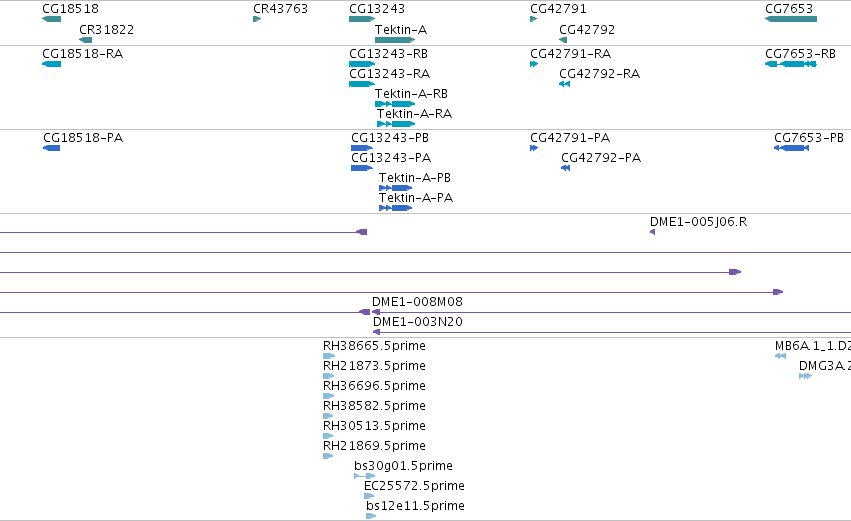Click the CG42791-PA protein arrow
851x521 pixels.
click(534, 148)
